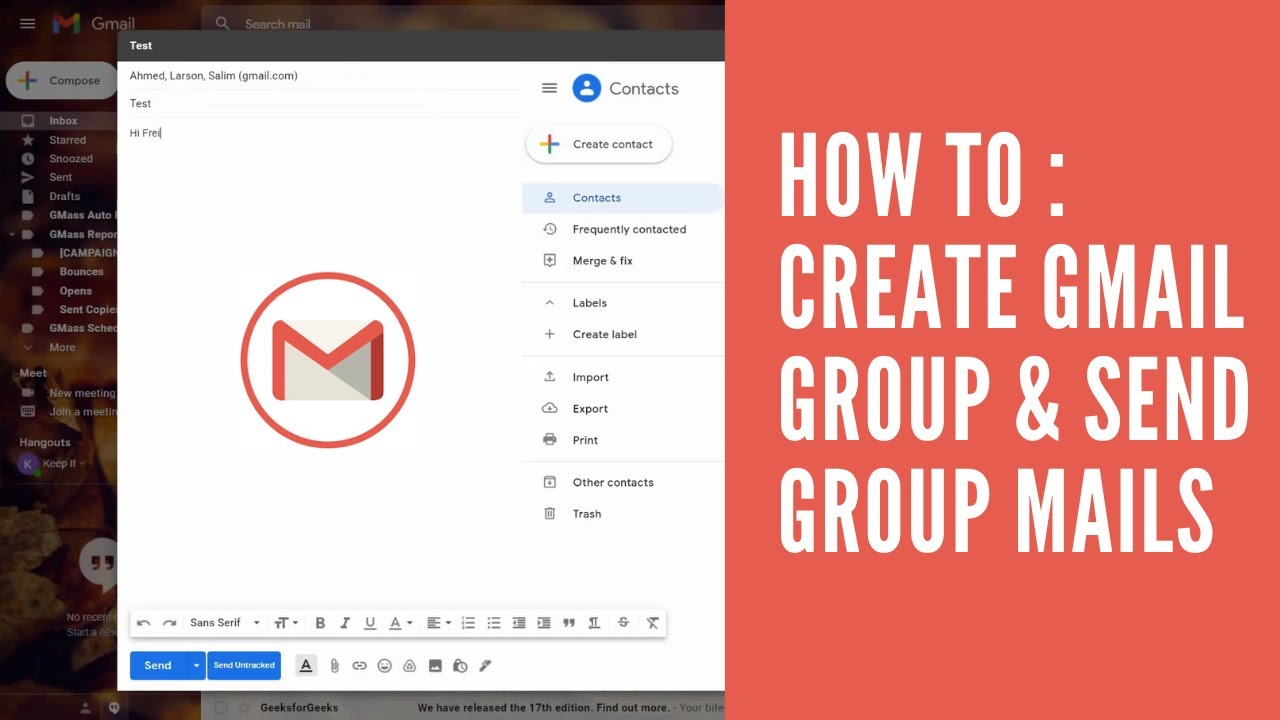Open Gmail main menu hamburger
Viewport: 1280px width, 720px height.
28,23
